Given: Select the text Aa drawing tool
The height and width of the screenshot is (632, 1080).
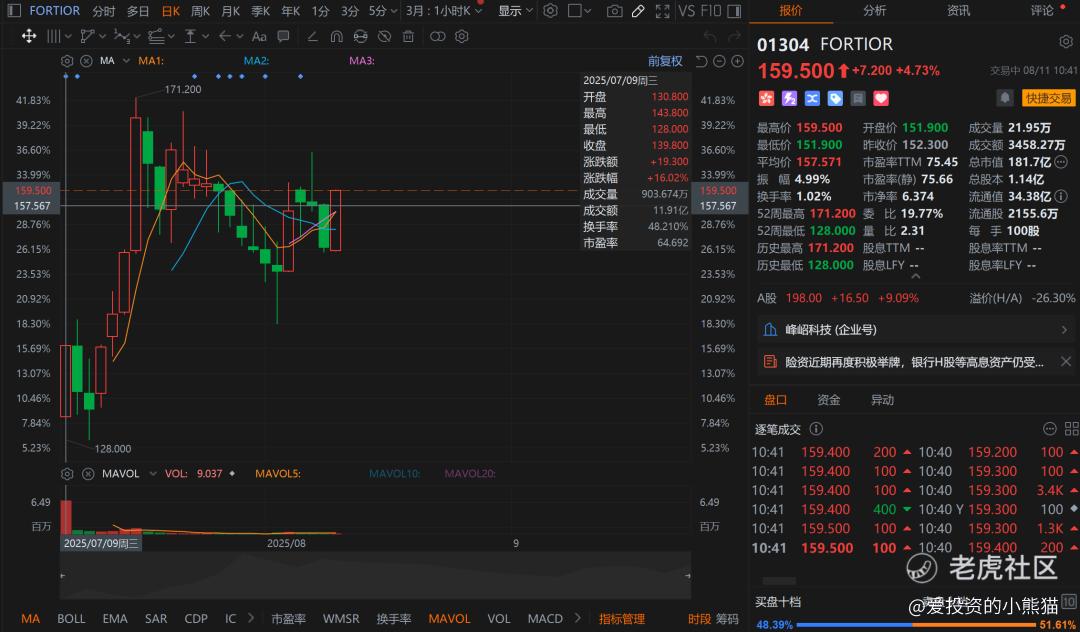Looking at the screenshot, I should click(x=259, y=36).
